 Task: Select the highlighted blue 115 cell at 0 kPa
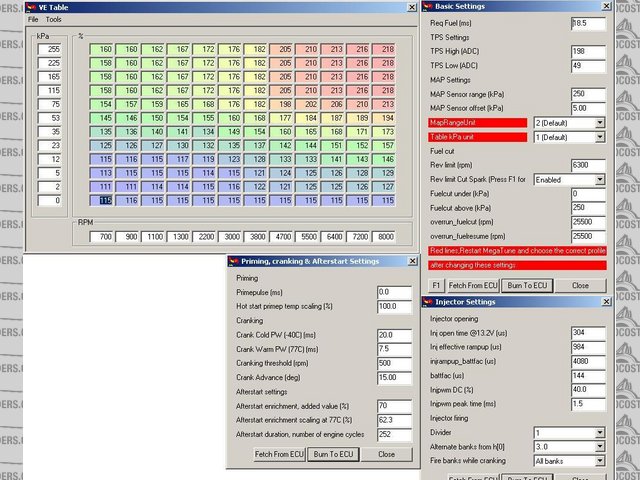coord(105,200)
